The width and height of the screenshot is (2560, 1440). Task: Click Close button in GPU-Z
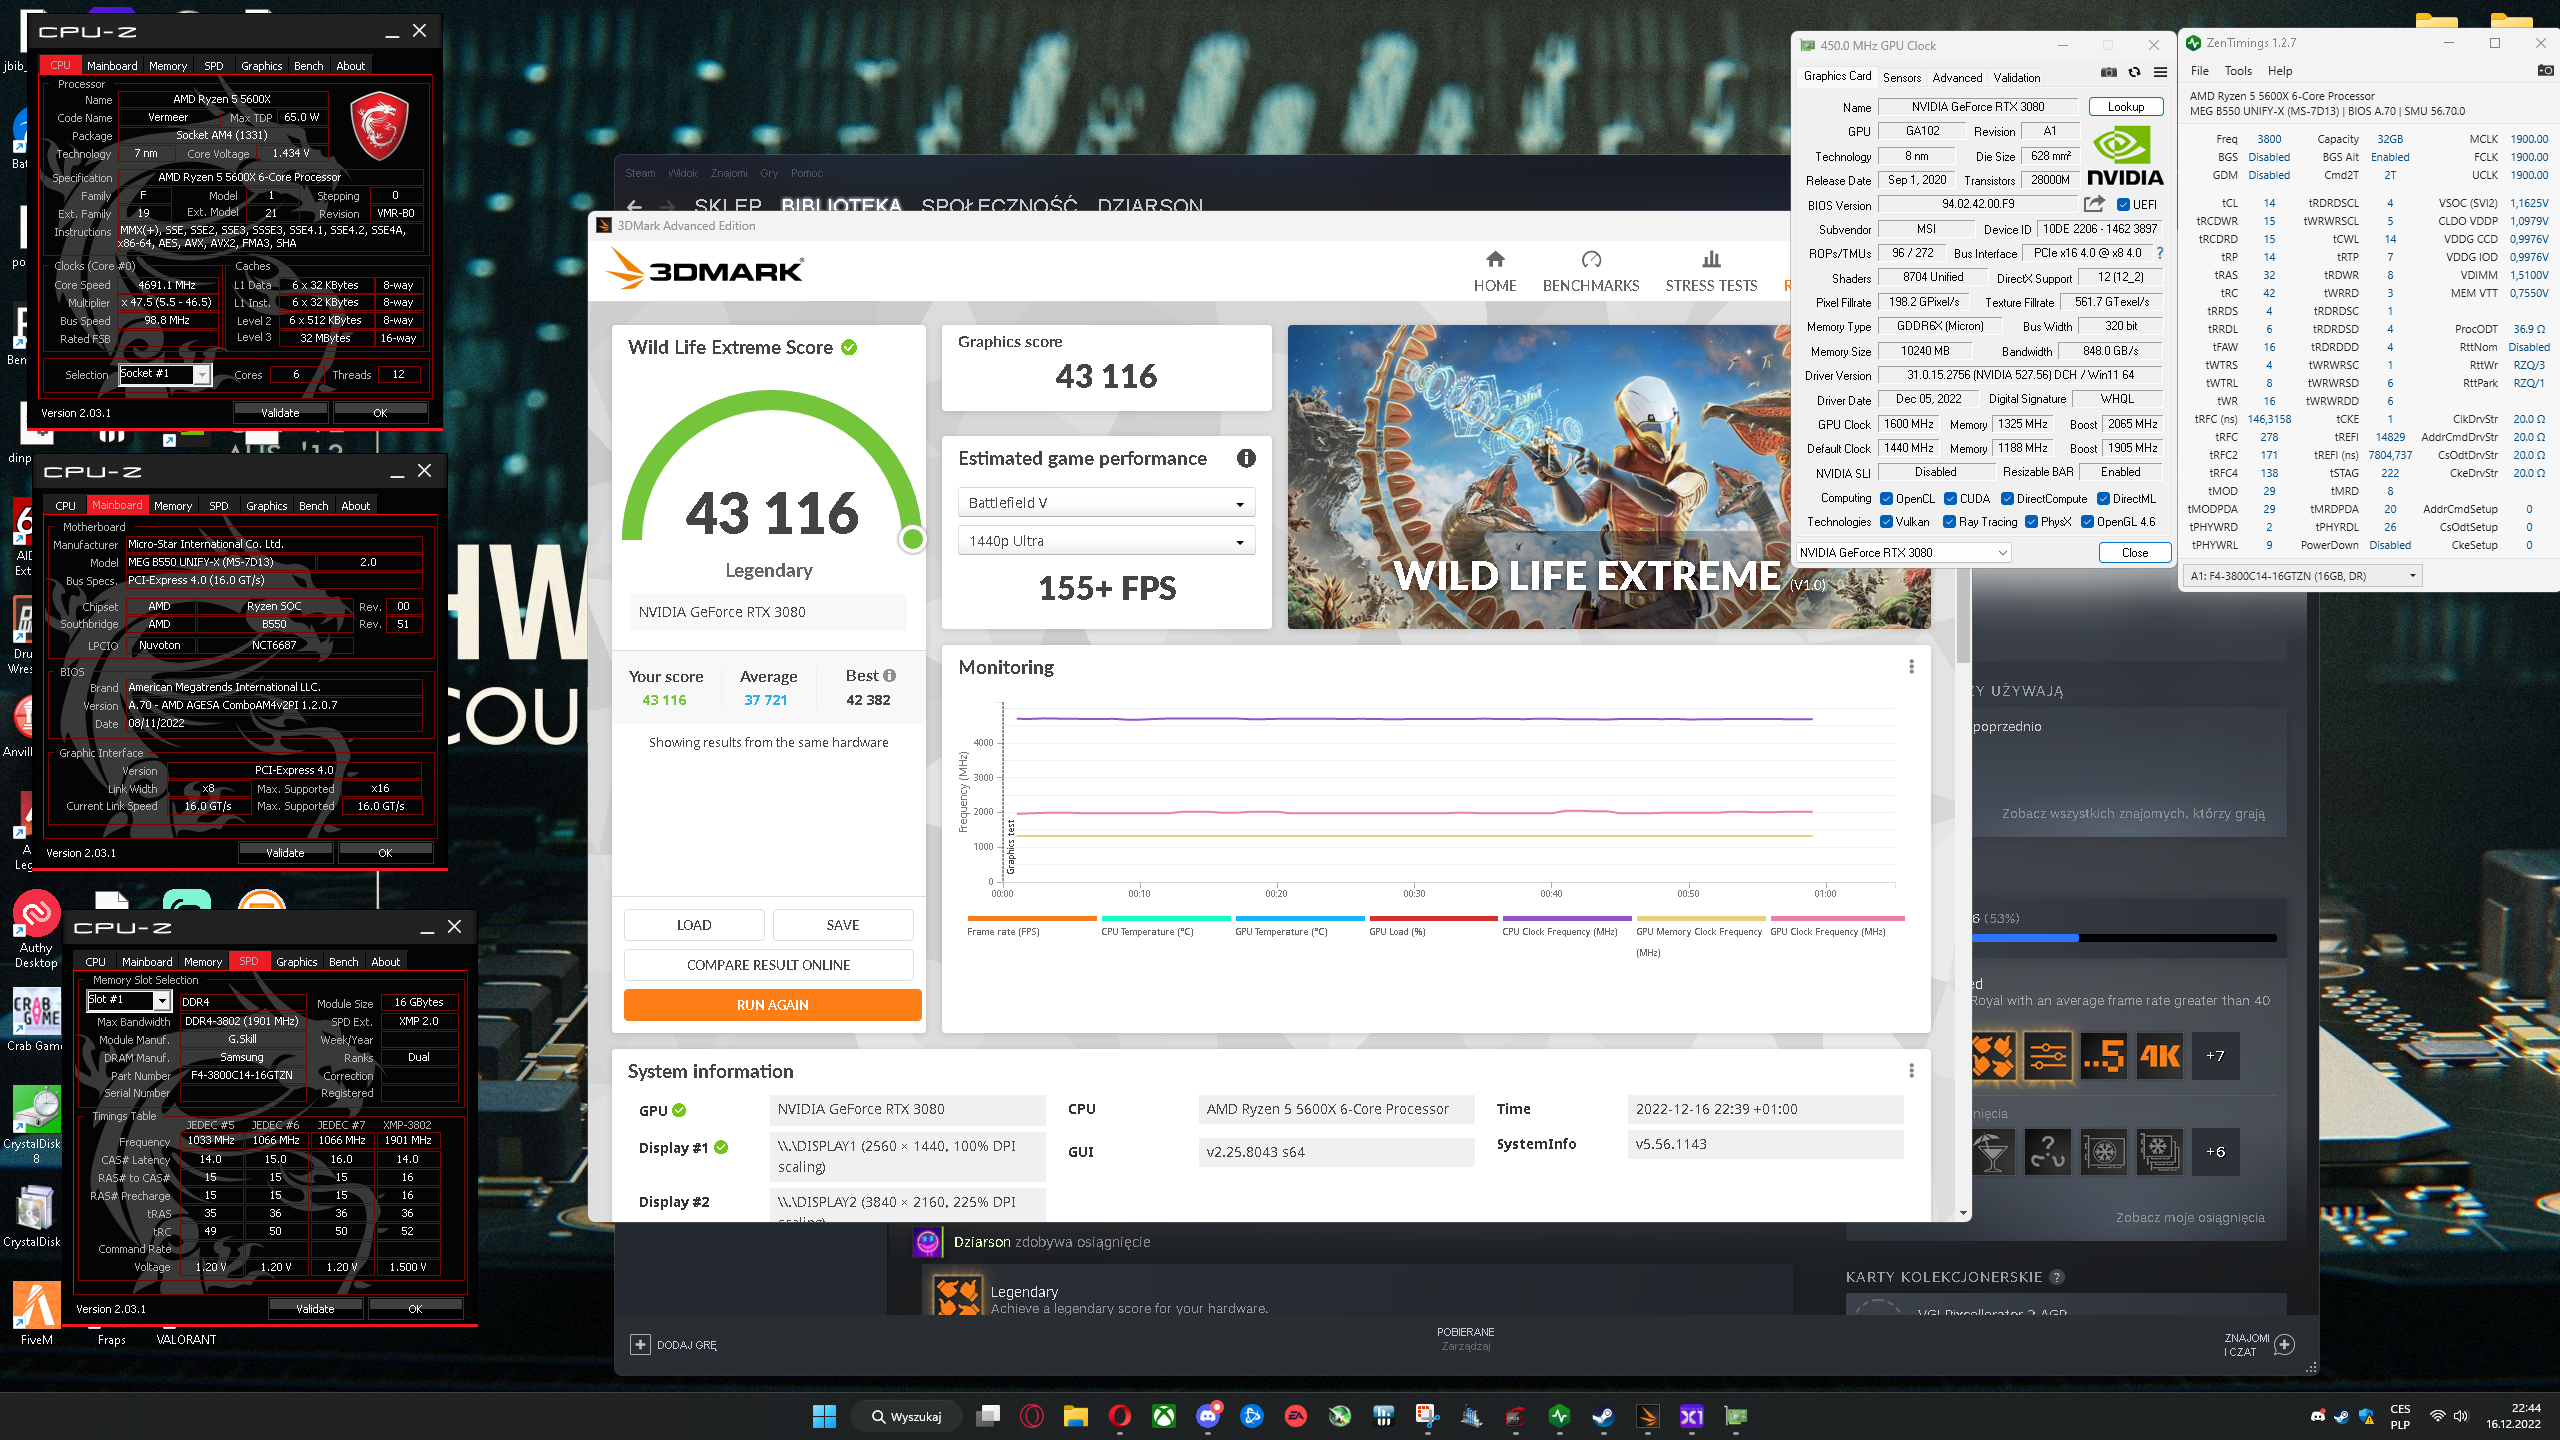pos(2134,552)
